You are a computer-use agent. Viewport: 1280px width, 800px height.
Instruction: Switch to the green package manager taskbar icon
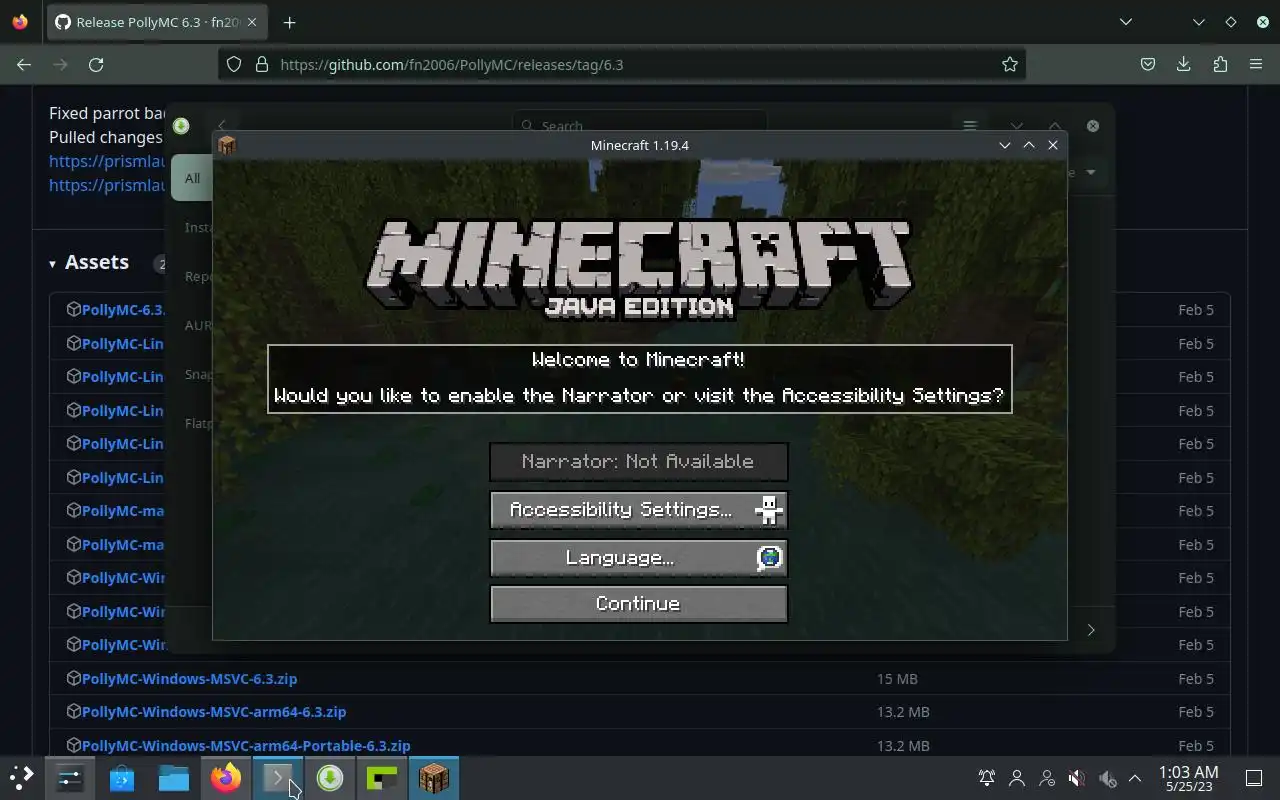(x=330, y=777)
